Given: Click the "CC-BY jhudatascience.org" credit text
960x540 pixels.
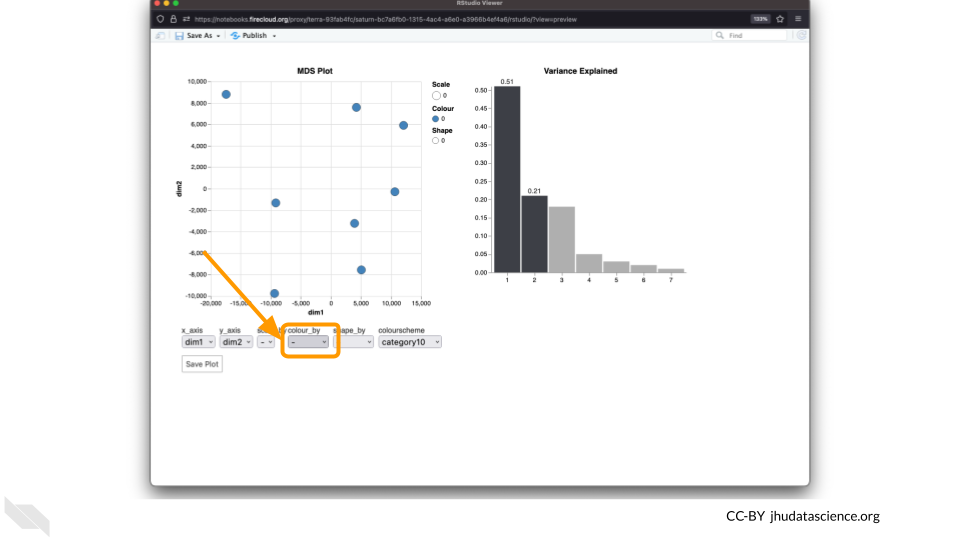Looking at the screenshot, I should point(803,516).
